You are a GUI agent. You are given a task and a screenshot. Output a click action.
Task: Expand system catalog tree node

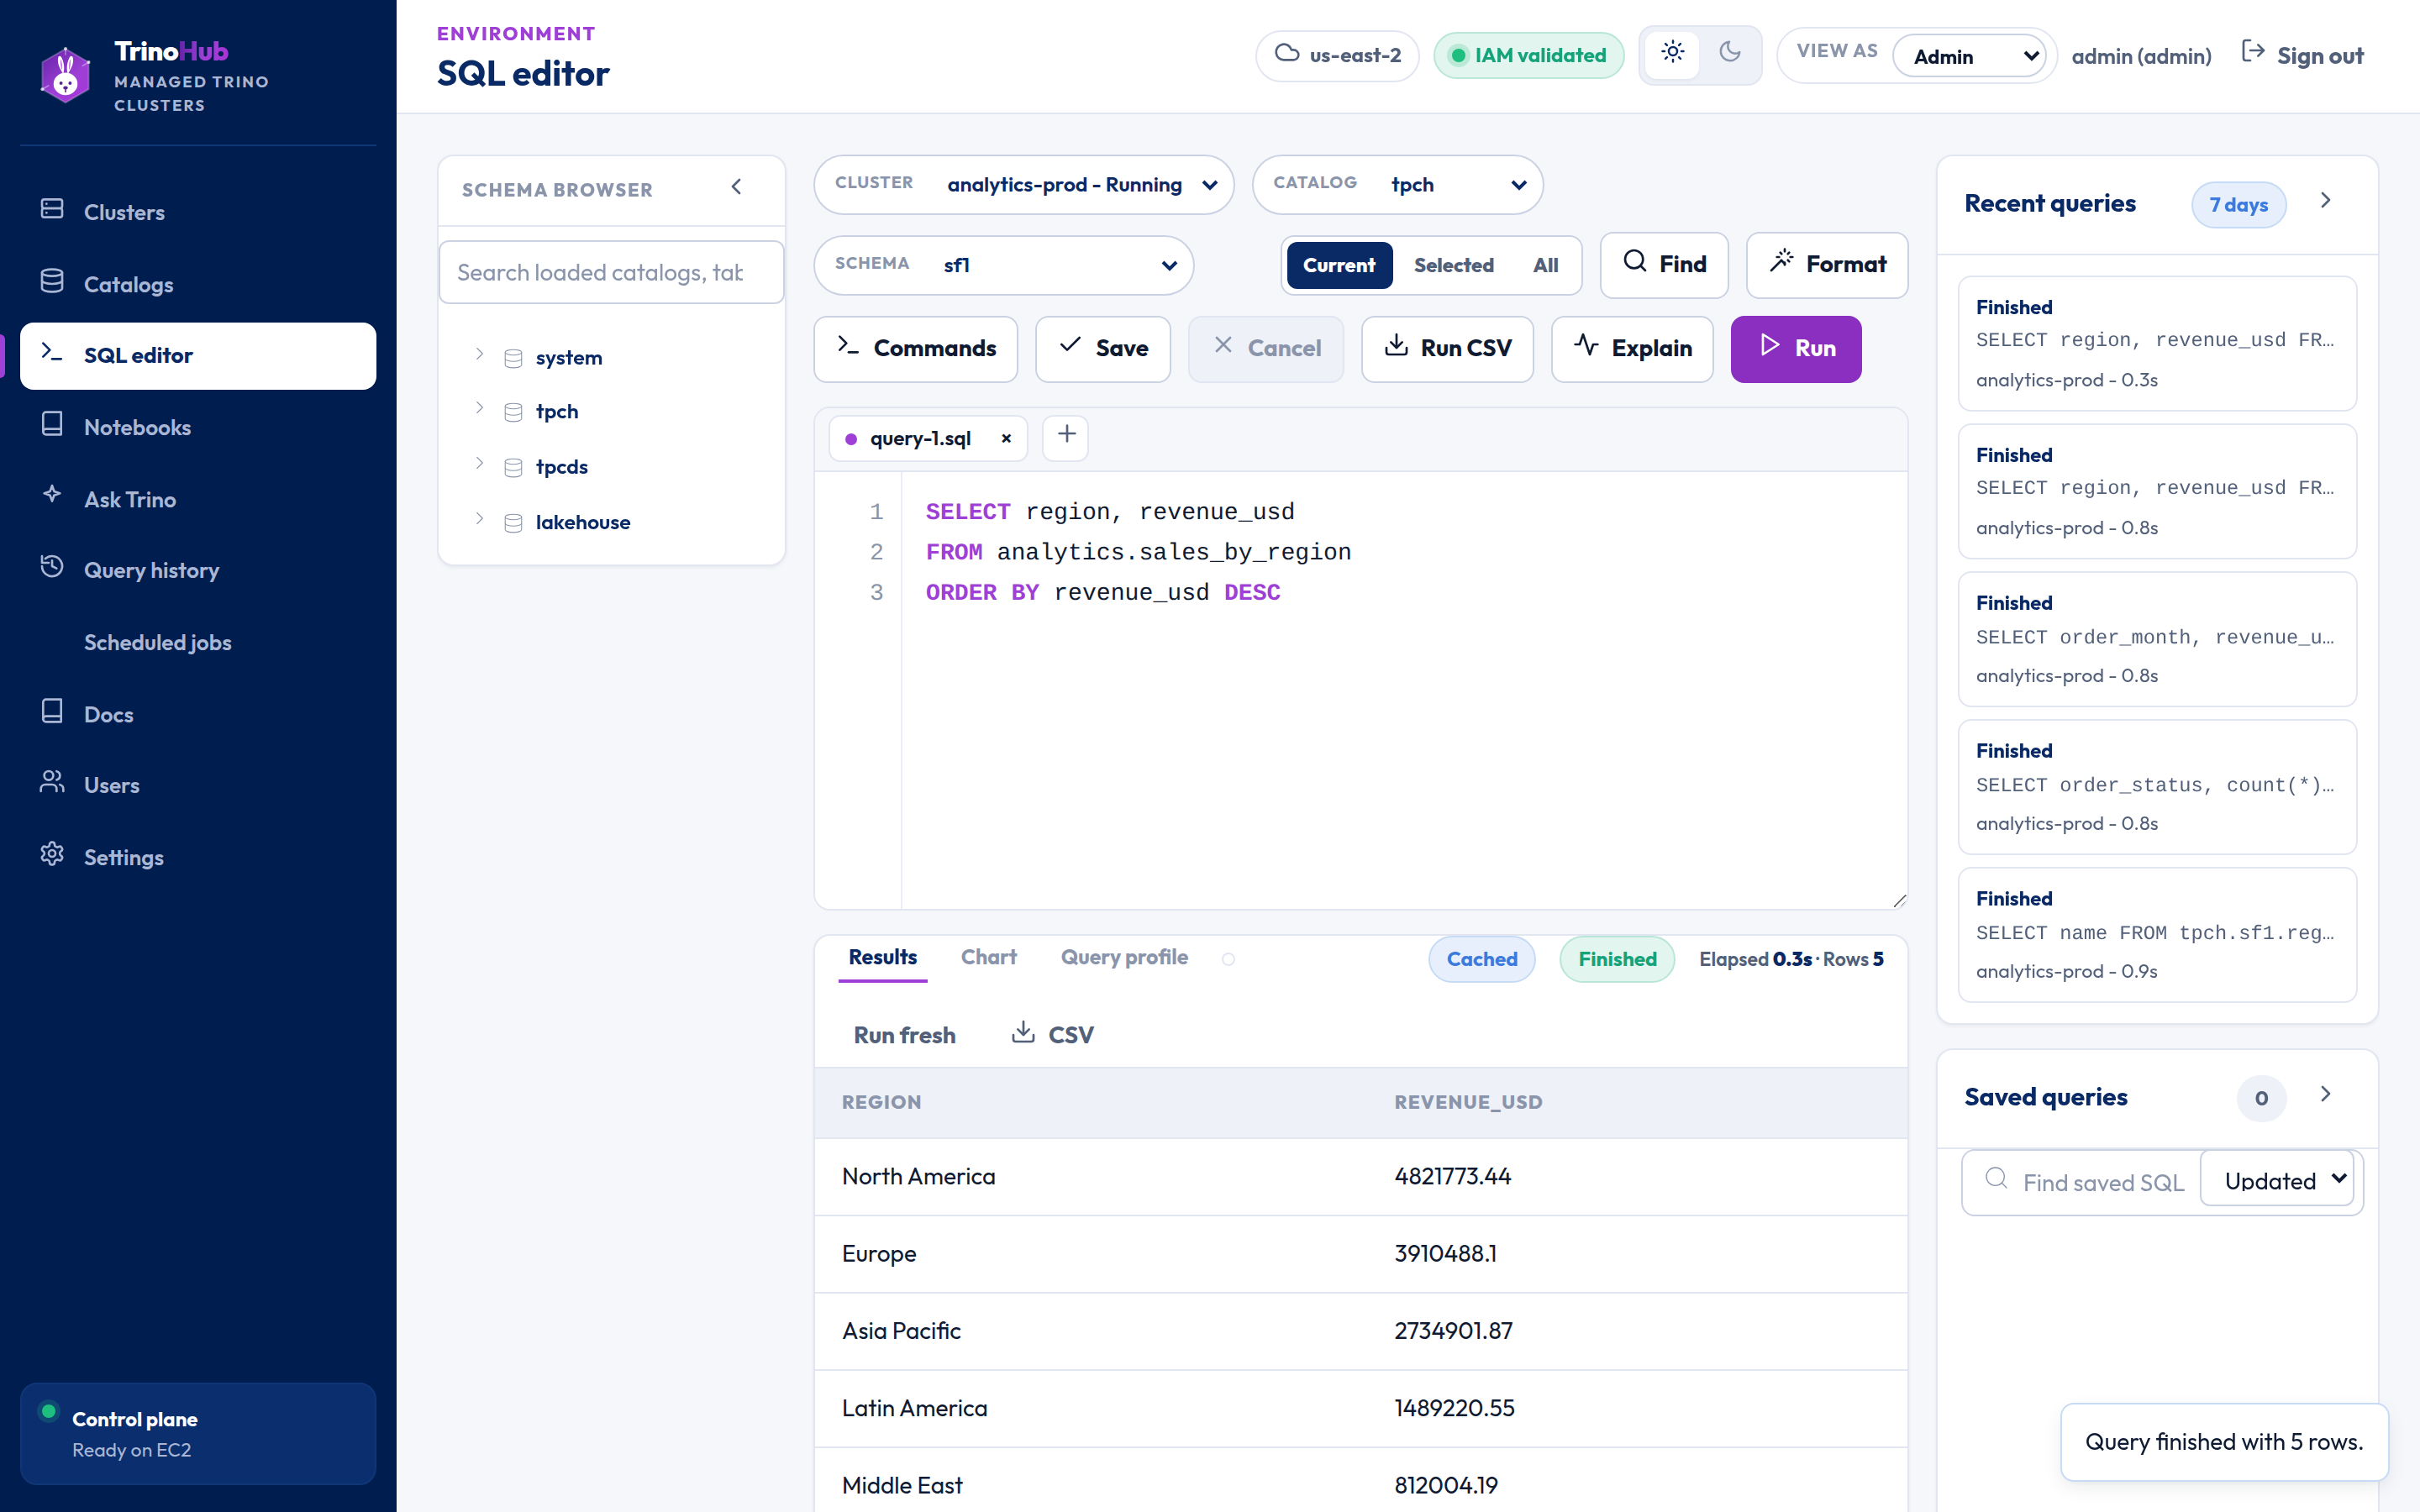(x=479, y=355)
